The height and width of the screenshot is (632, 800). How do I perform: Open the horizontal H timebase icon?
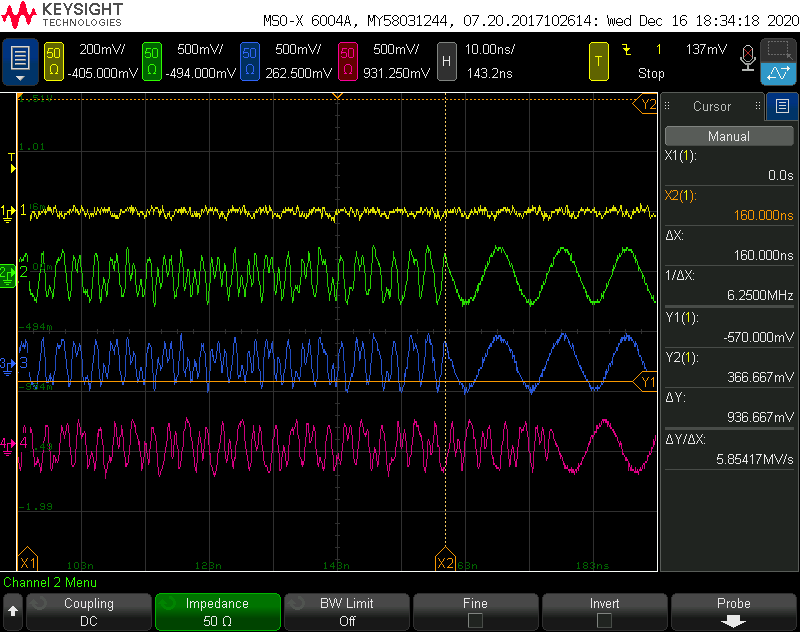tap(446, 61)
